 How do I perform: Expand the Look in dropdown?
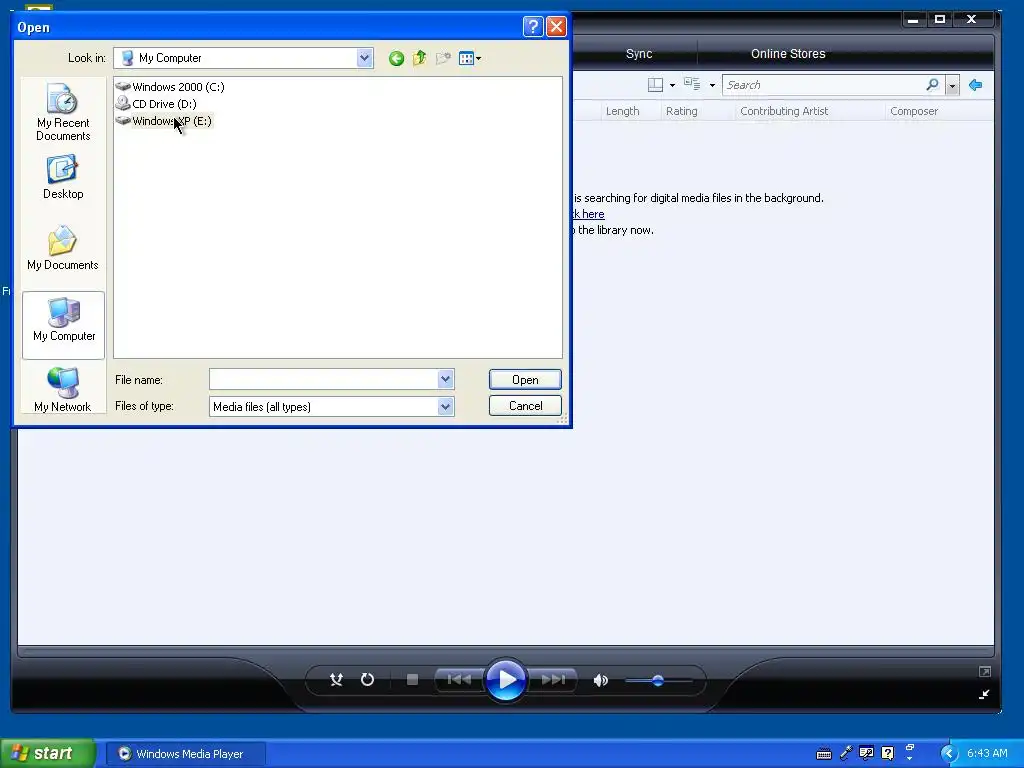pyautogui.click(x=364, y=58)
